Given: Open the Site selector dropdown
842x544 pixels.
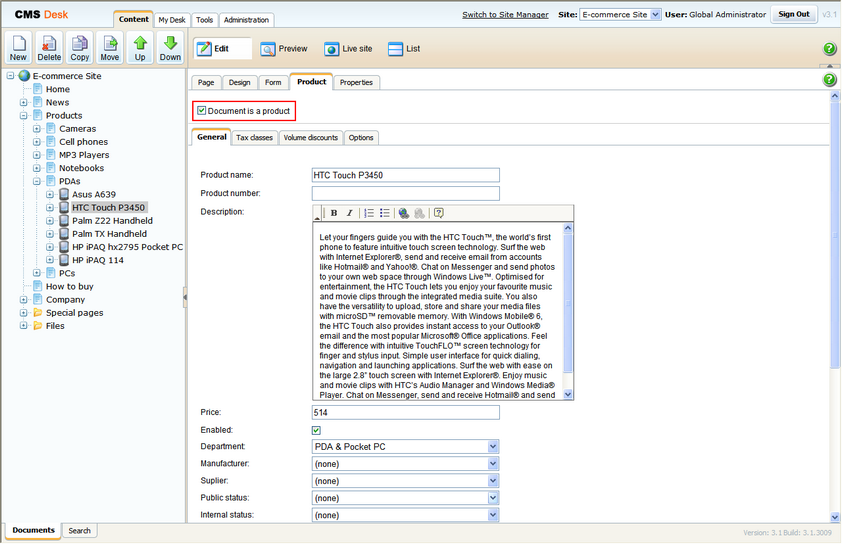Looking at the screenshot, I should click(x=620, y=14).
